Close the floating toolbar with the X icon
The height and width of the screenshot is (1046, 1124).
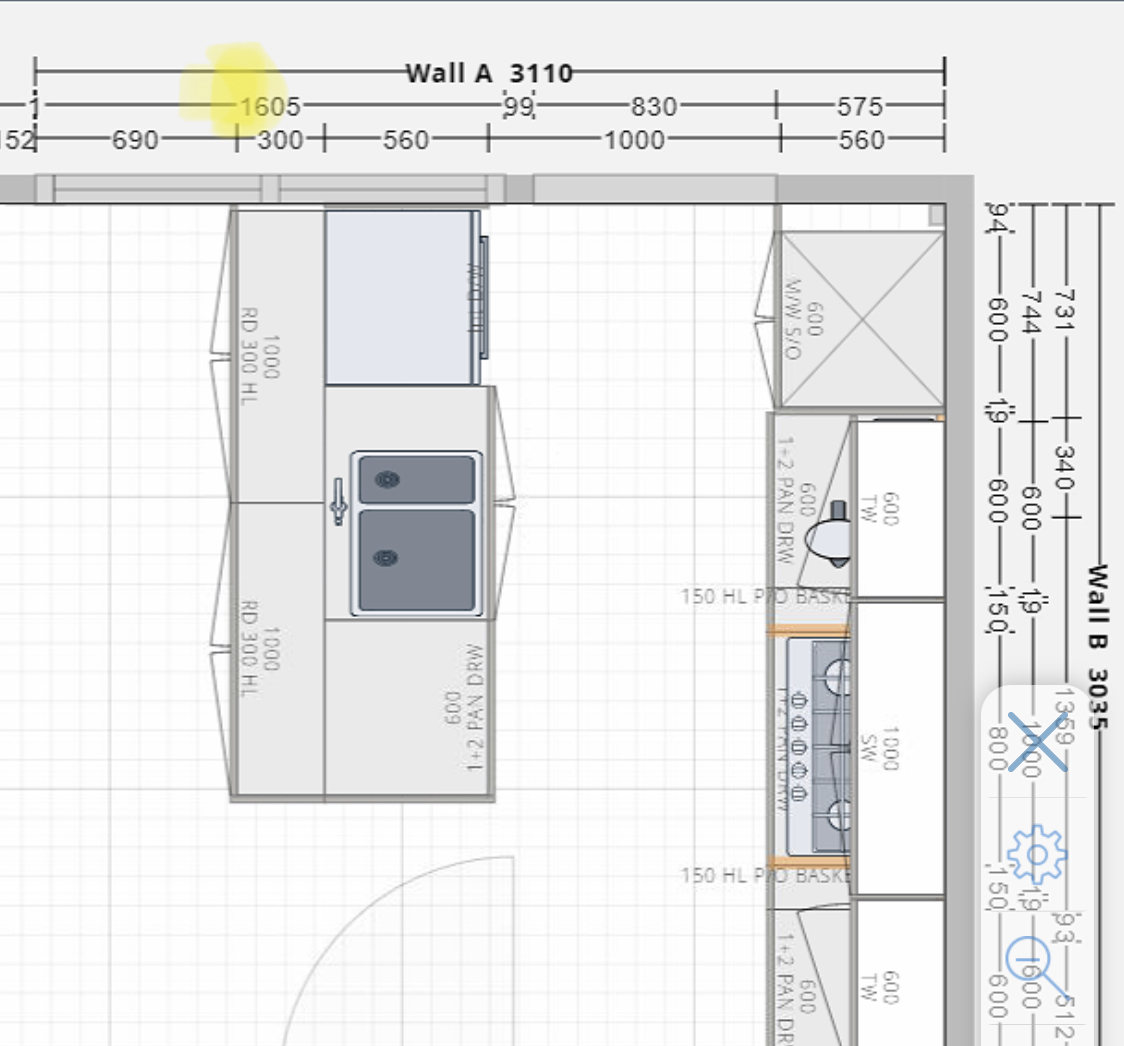click(1036, 742)
